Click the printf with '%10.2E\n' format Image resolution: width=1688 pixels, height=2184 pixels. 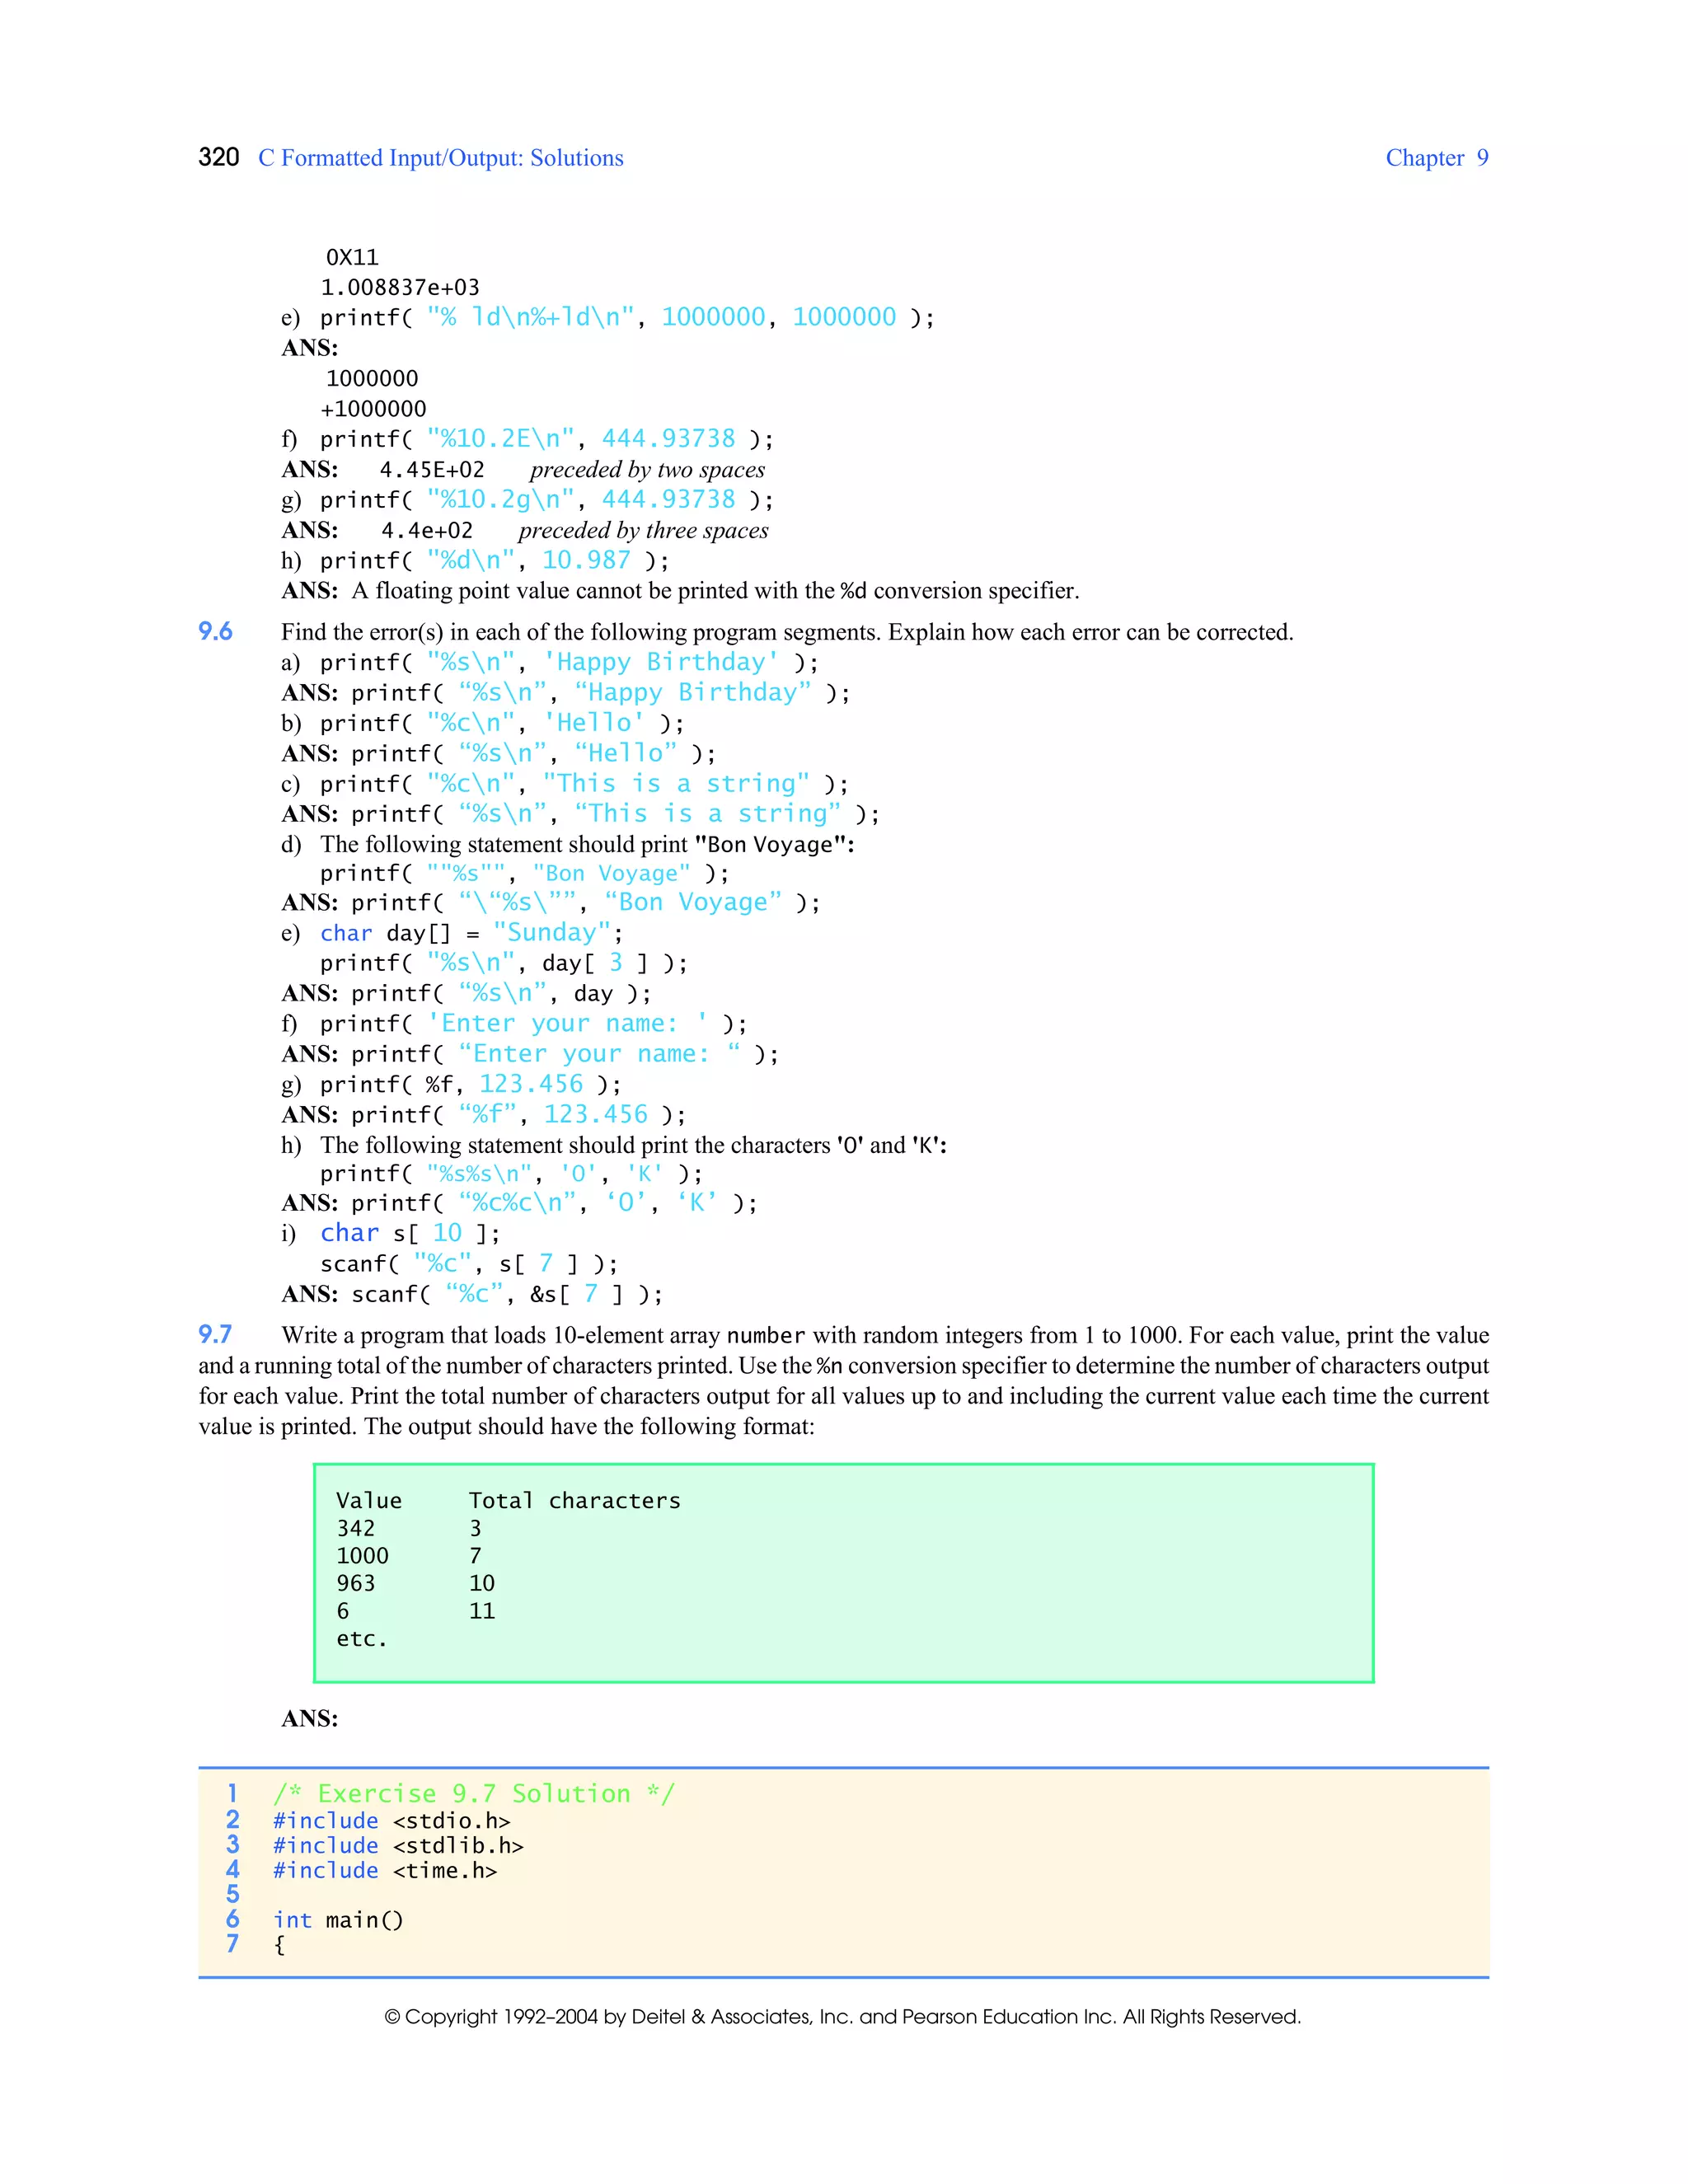click(x=546, y=439)
